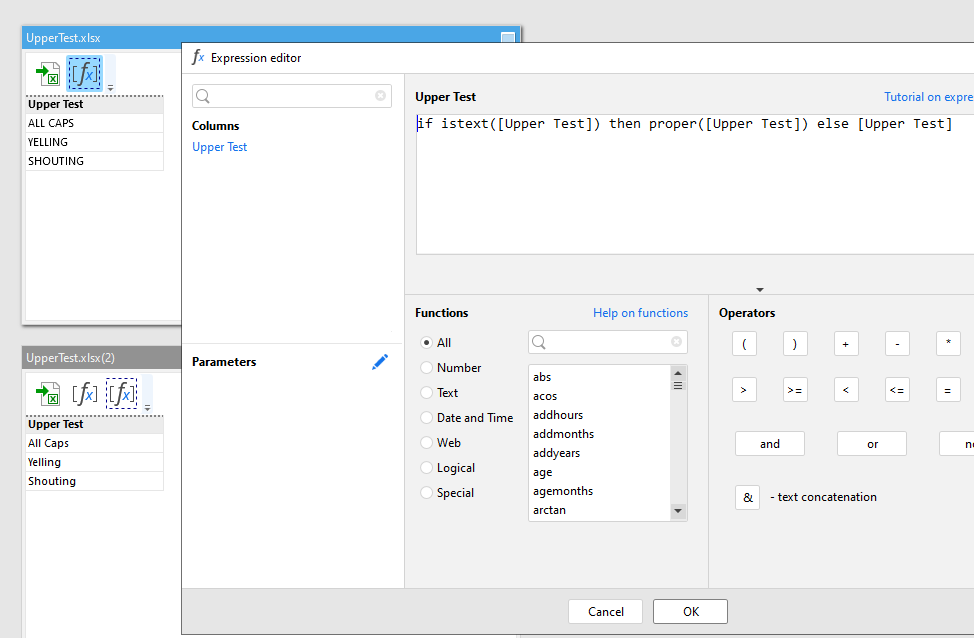Insert the greater than operator
The width and height of the screenshot is (974, 638).
[744, 390]
